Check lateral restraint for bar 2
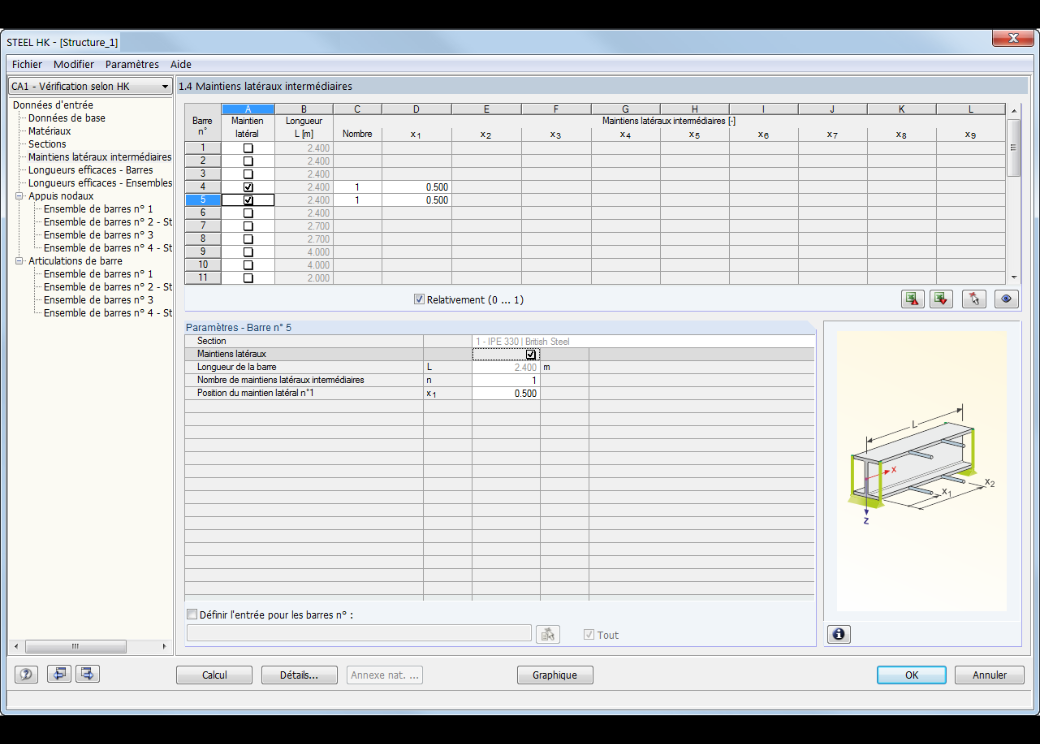The image size is (1040, 744). pyautogui.click(x=248, y=161)
